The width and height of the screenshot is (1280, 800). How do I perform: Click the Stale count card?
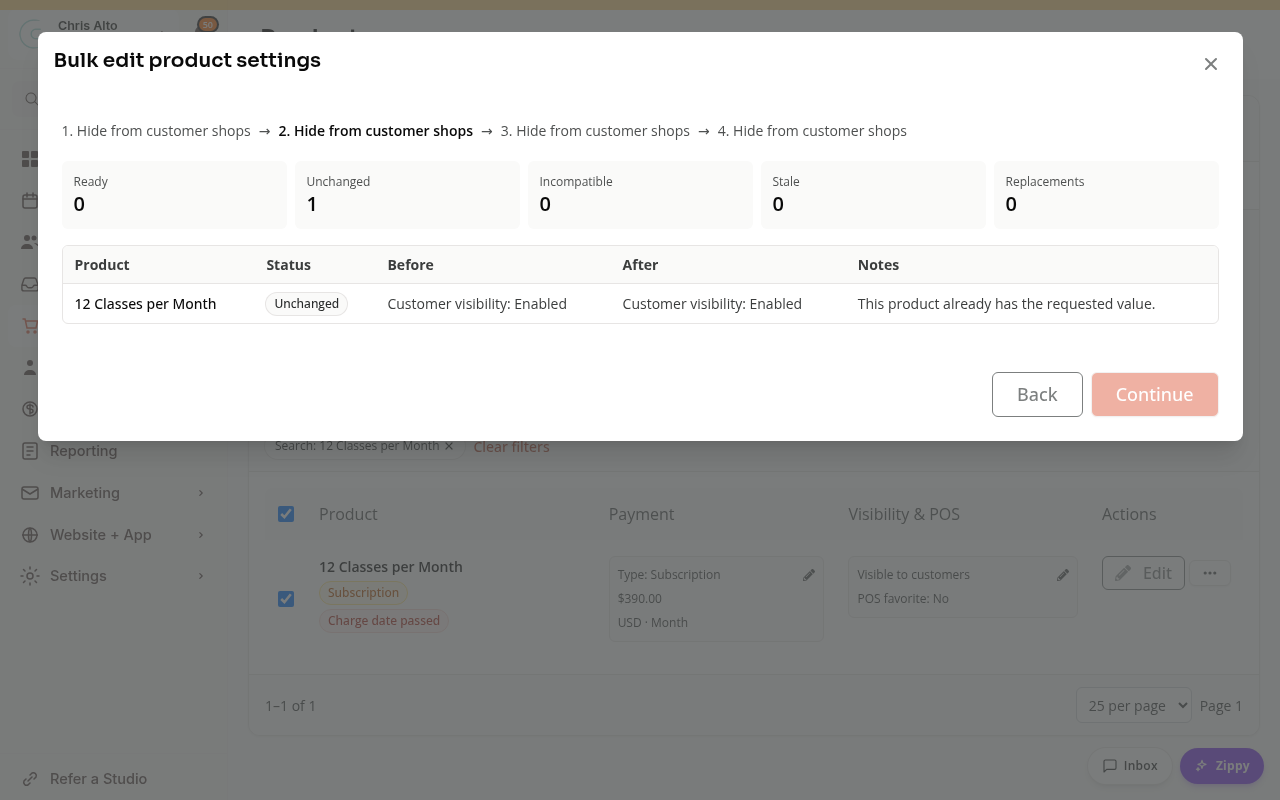coord(873,195)
